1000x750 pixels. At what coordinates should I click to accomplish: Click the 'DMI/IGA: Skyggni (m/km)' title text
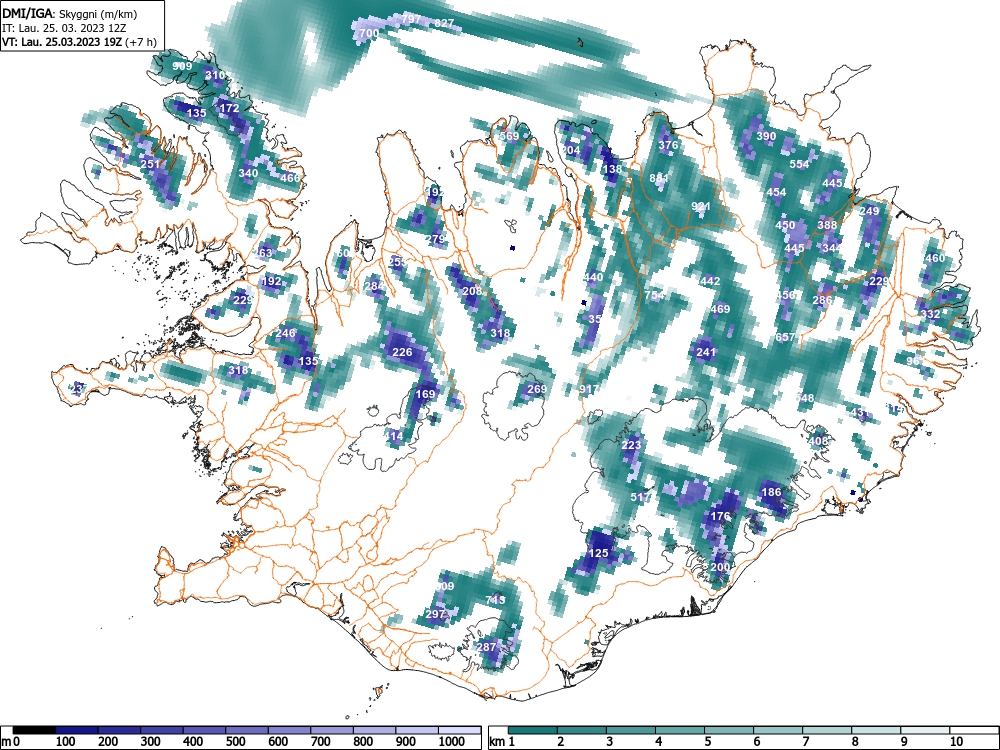tap(70, 13)
